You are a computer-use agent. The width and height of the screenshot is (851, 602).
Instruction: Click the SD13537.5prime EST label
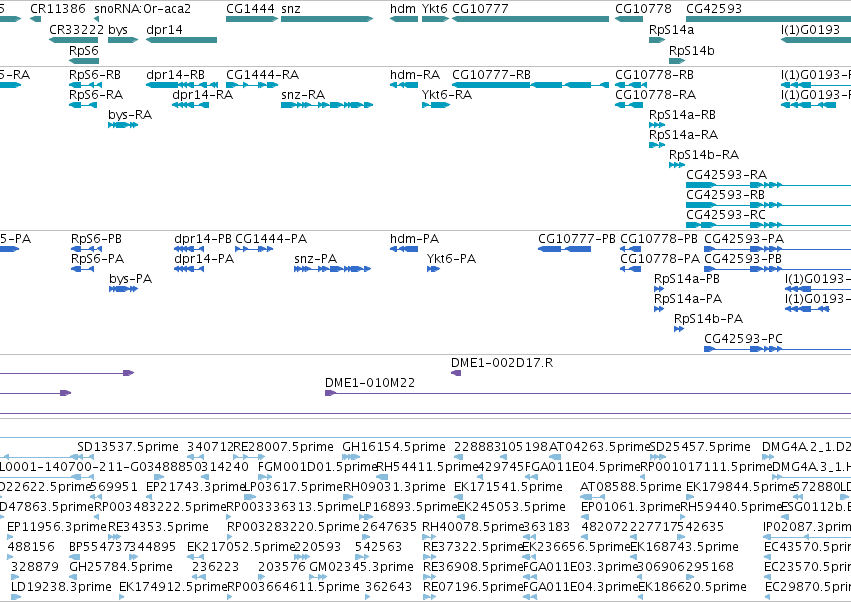tap(128, 447)
